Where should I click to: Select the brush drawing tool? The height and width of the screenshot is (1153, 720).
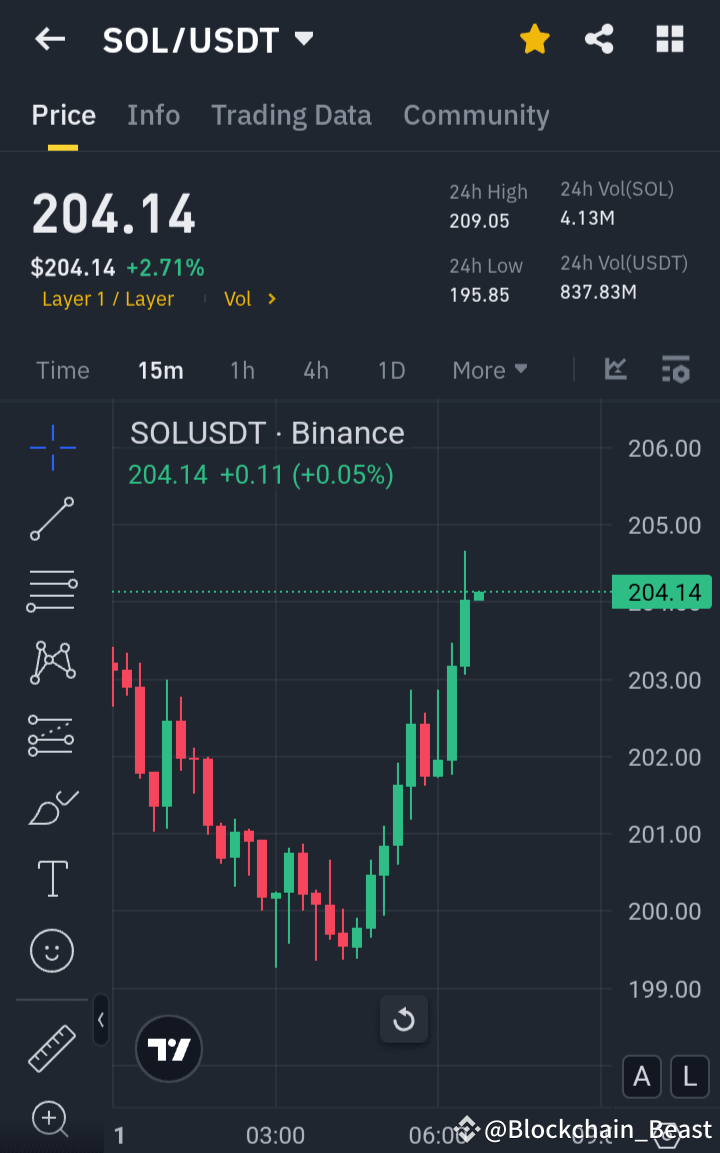(x=51, y=806)
